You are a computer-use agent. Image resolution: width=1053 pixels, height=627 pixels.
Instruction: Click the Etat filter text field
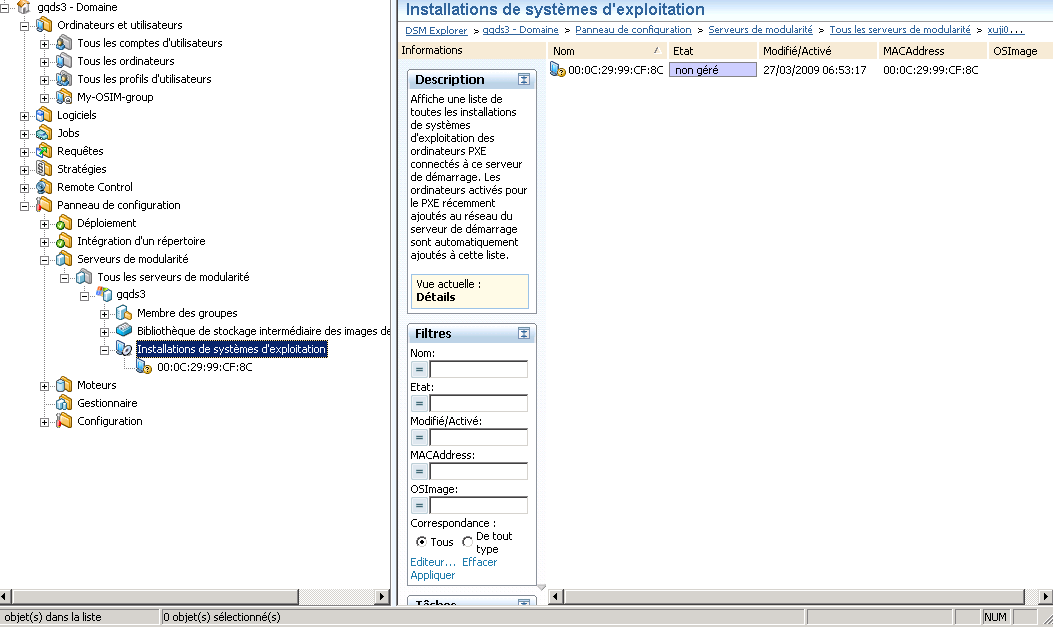479,403
